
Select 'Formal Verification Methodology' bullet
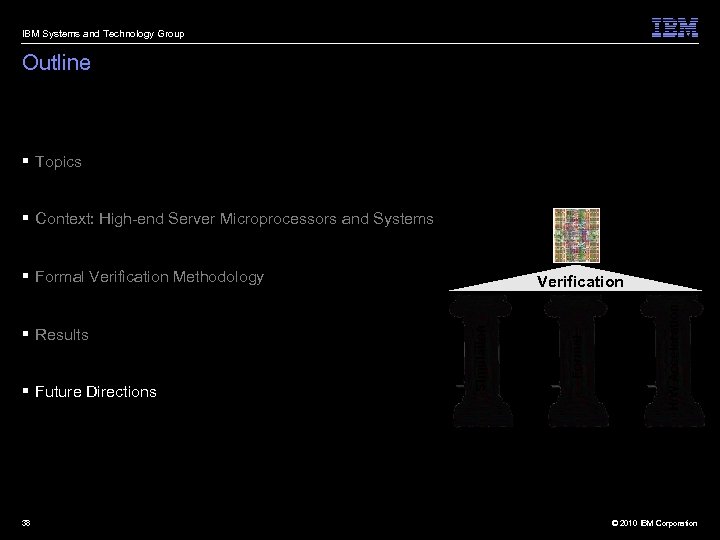point(149,277)
